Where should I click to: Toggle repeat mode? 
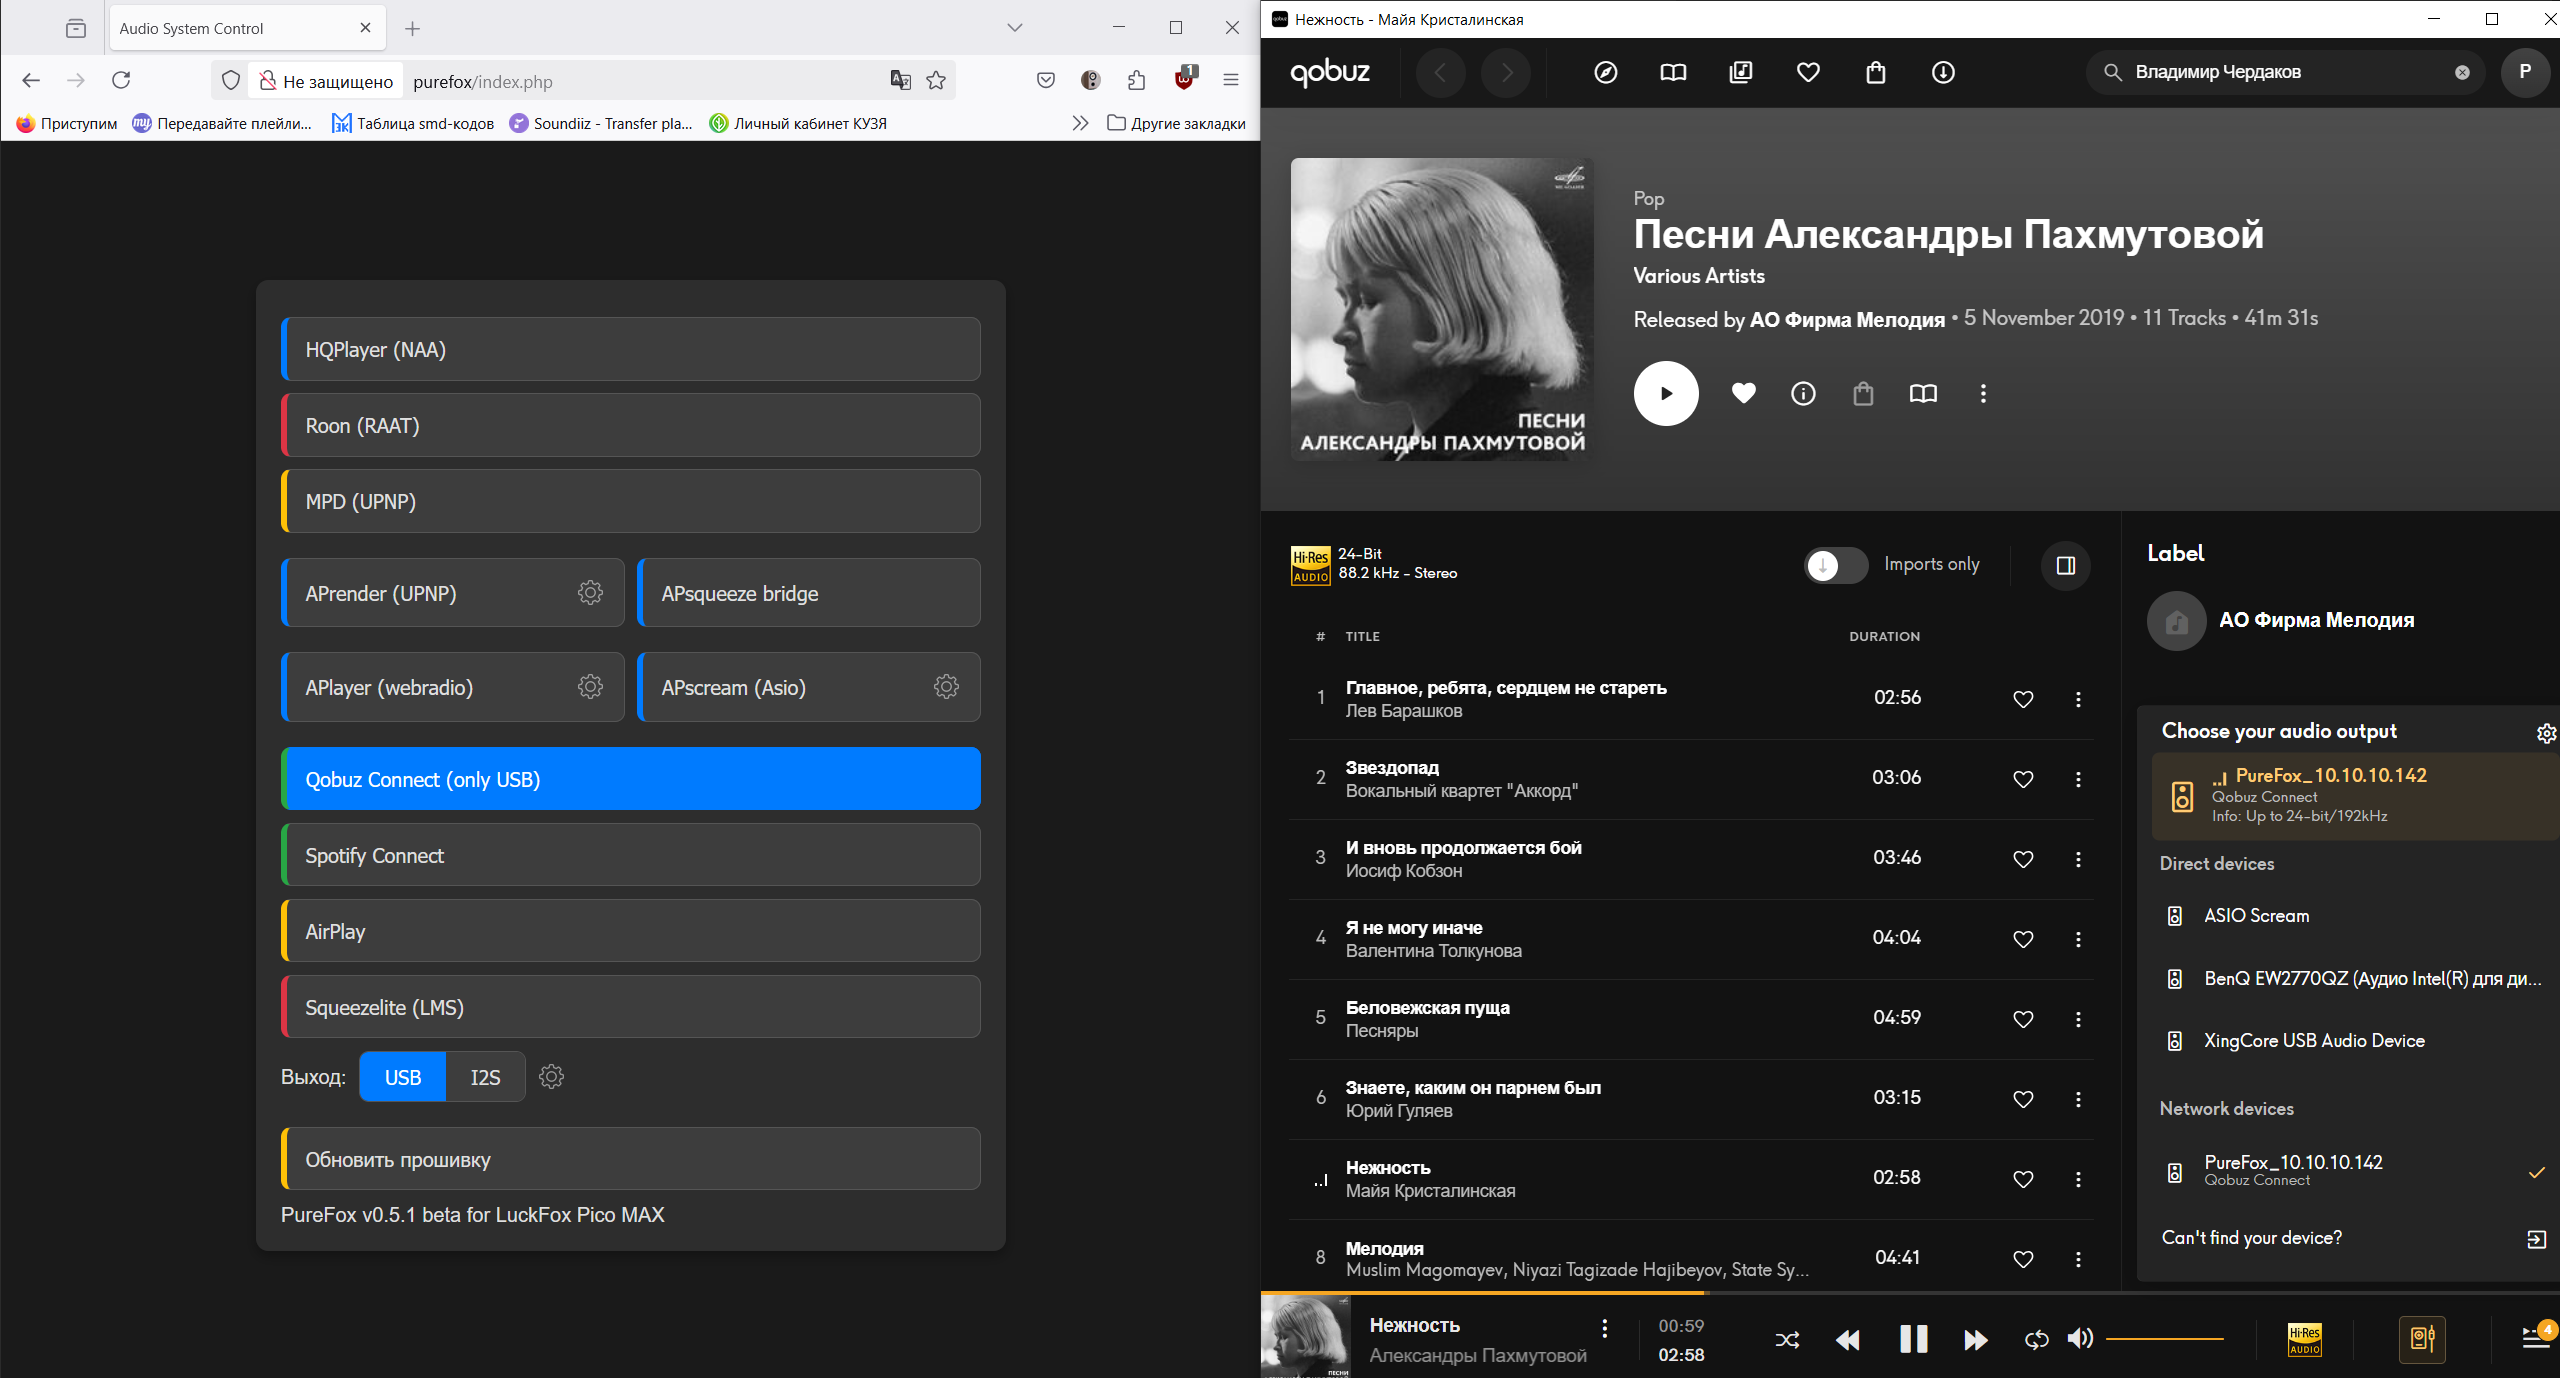point(2036,1340)
